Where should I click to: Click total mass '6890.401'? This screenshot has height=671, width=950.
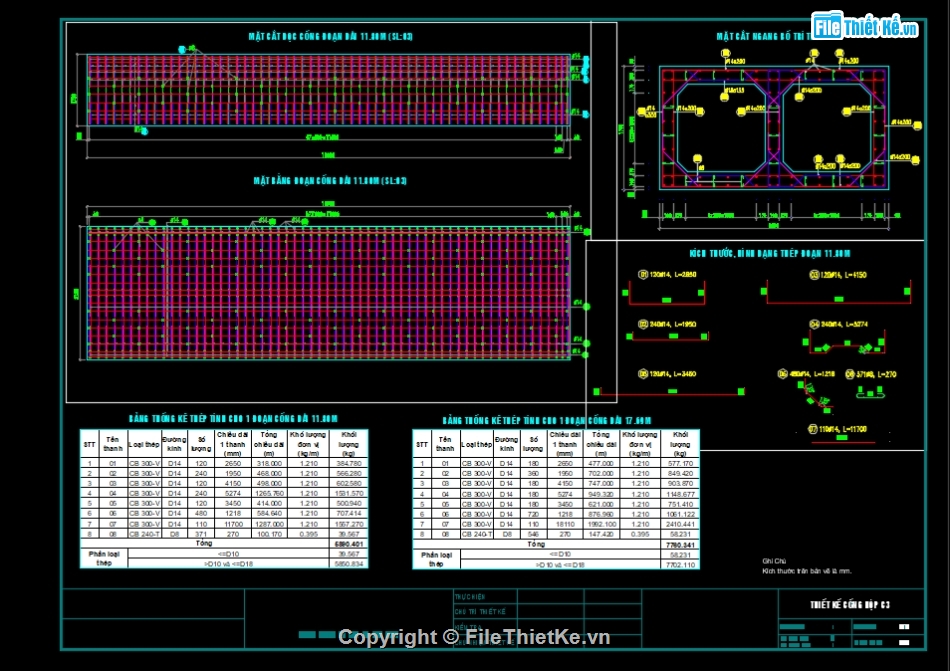point(349,544)
